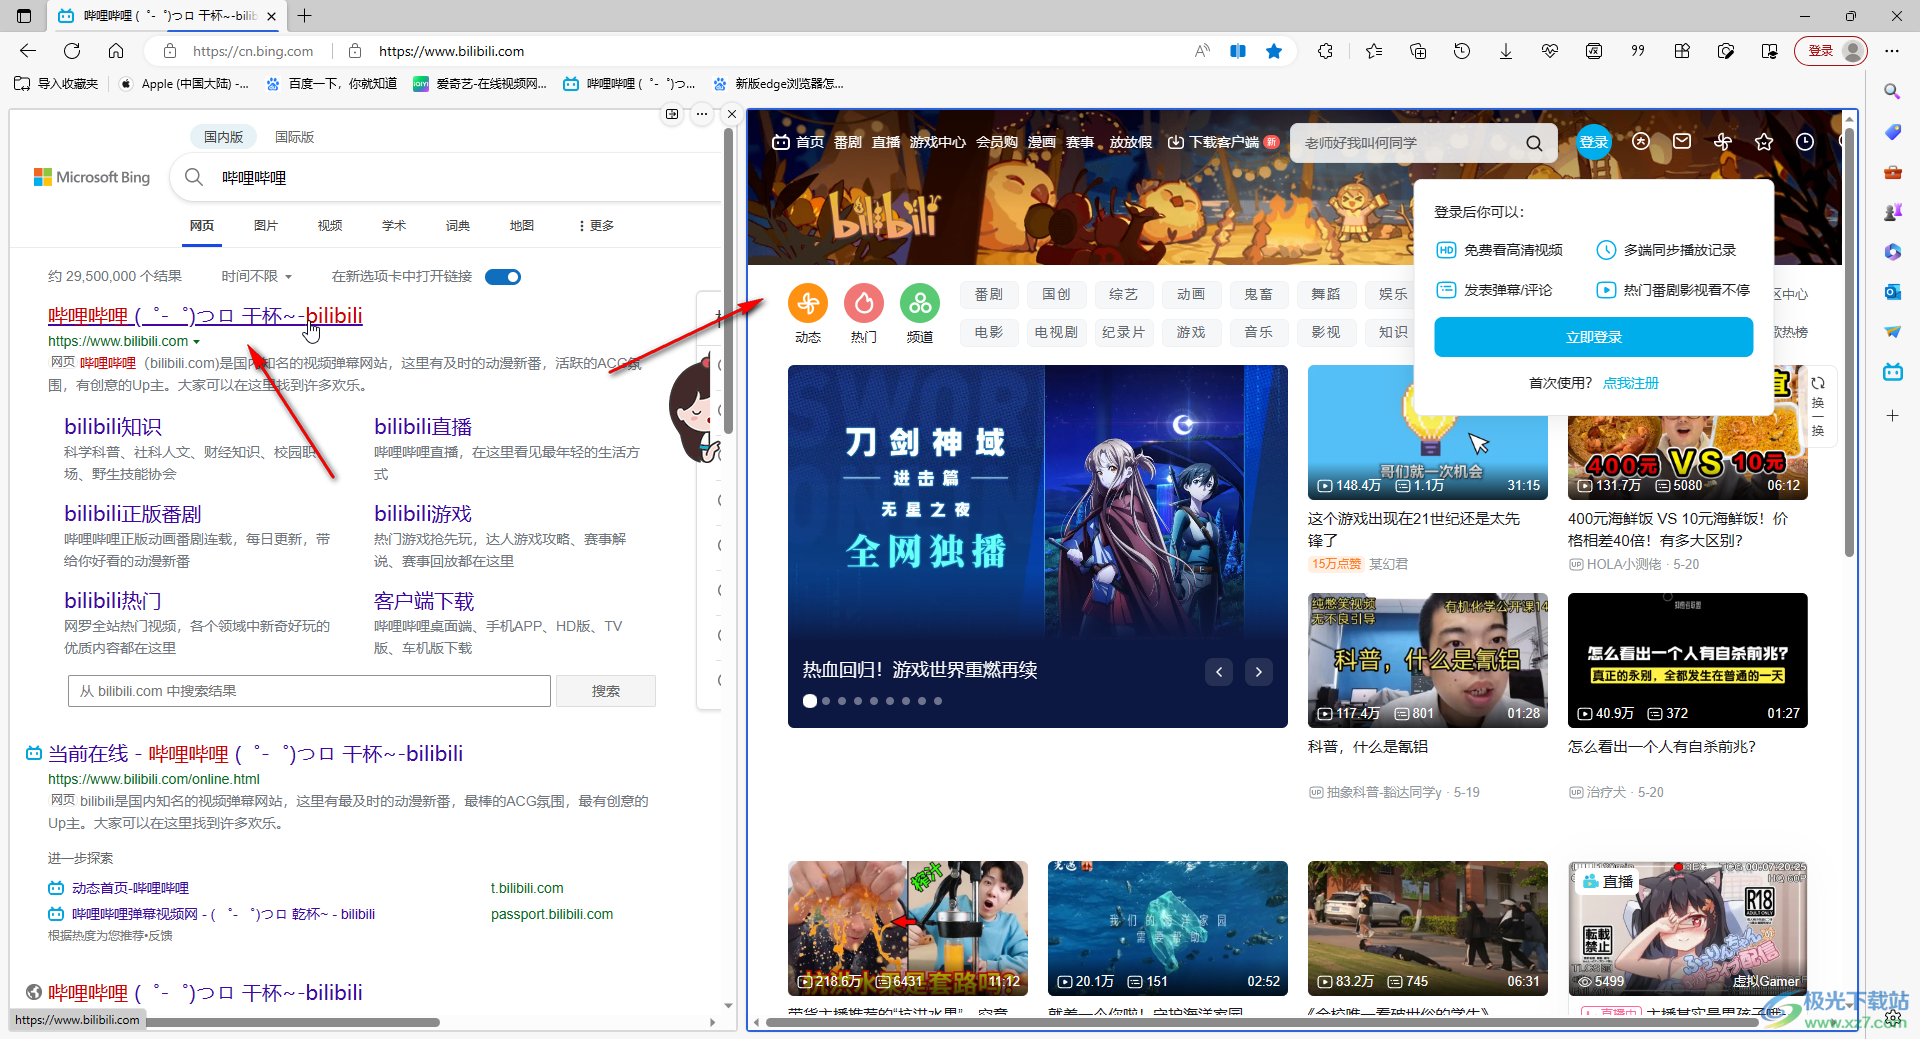The image size is (1920, 1039).
Task: Refresh the current page
Action: 72,51
